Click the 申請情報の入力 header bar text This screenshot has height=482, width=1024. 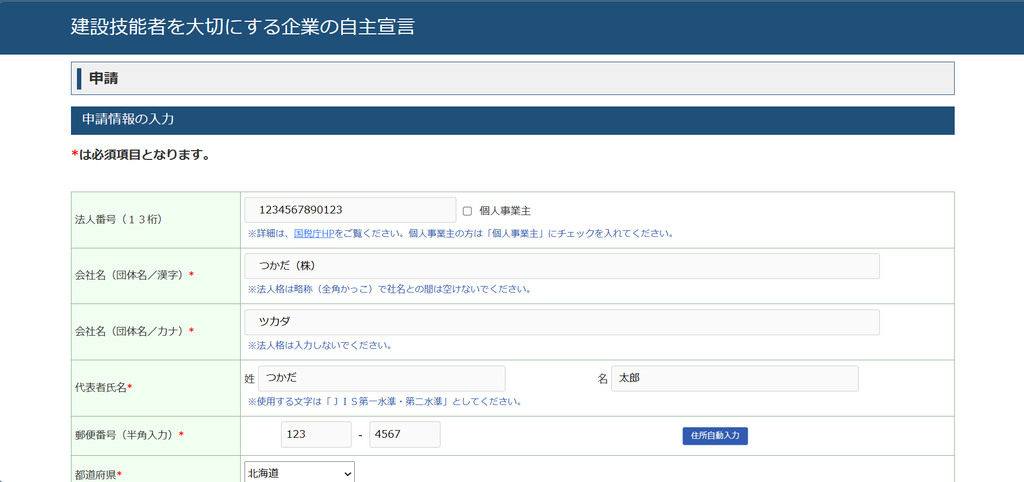127,120
